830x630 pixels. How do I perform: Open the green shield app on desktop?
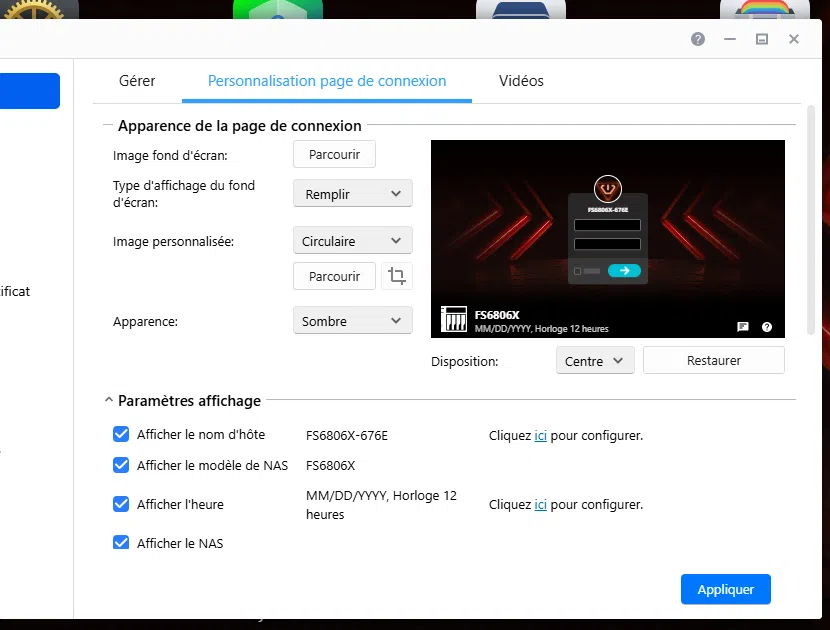click(278, 9)
